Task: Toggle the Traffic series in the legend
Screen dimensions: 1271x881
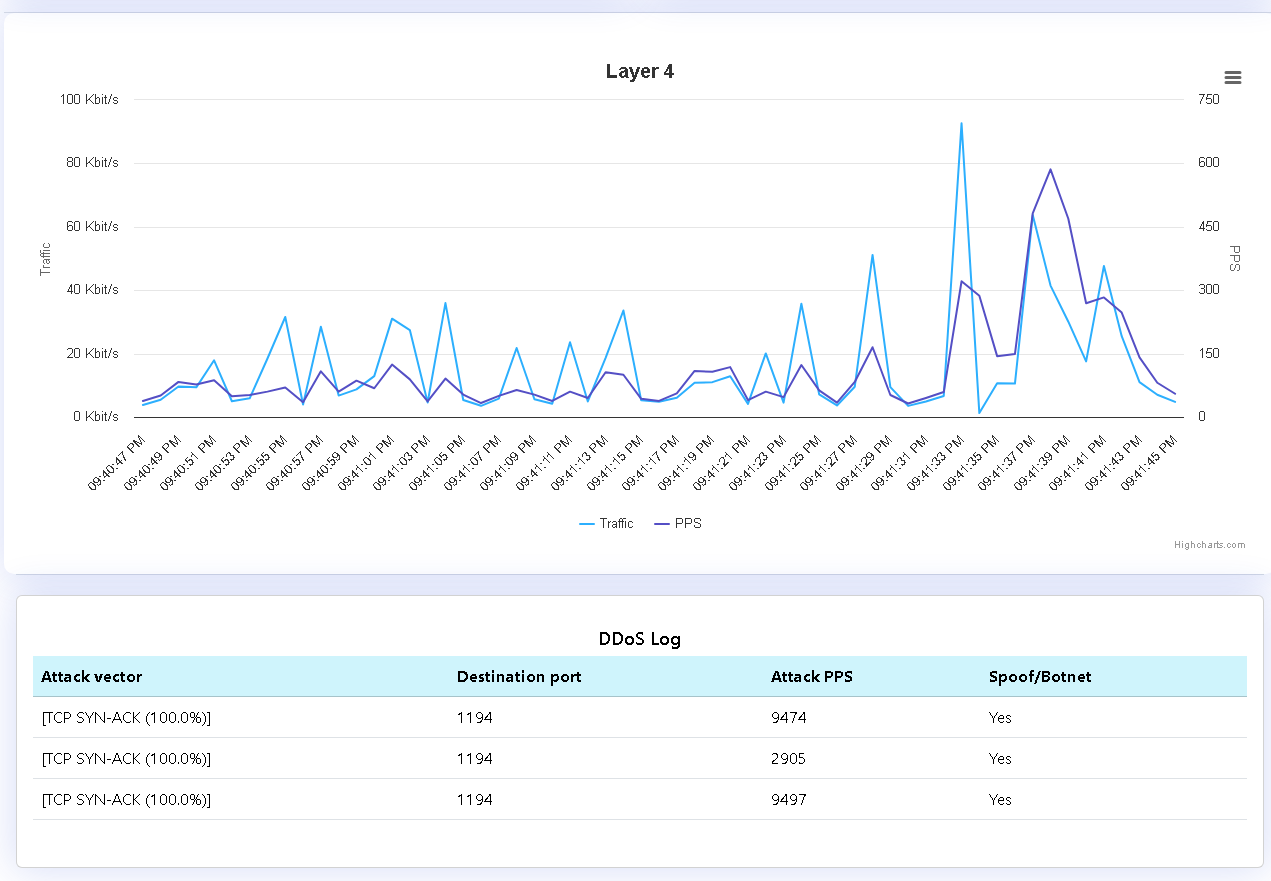Action: [x=606, y=523]
